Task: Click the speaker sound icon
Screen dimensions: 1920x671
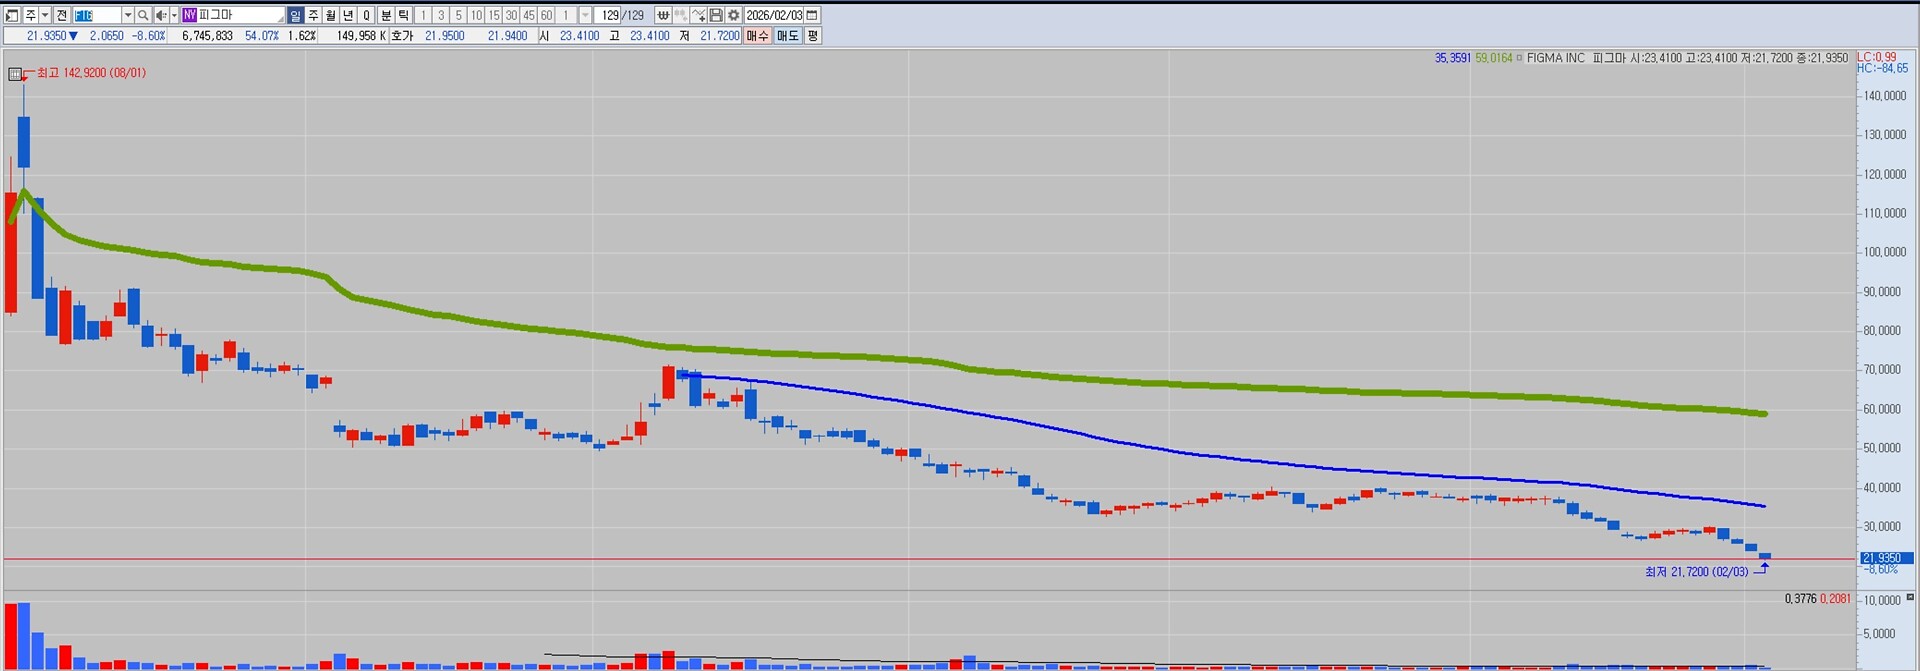Action: (x=161, y=15)
